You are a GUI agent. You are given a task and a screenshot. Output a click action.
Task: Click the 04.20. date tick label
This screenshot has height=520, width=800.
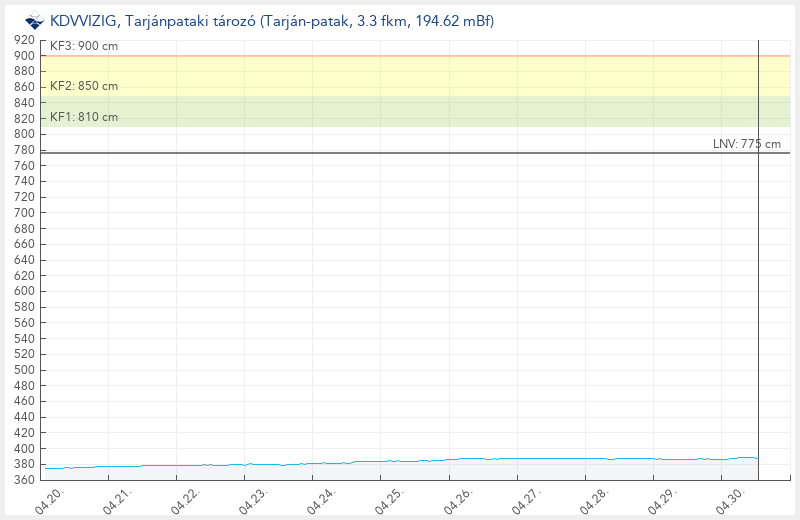(49, 500)
